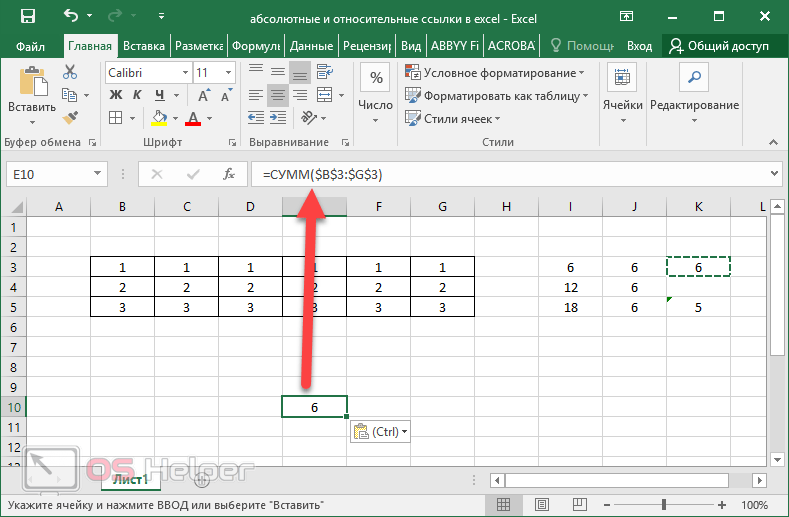Click the Cancel X in formula bar
Screen dimensions: 789x517
(x=157, y=174)
